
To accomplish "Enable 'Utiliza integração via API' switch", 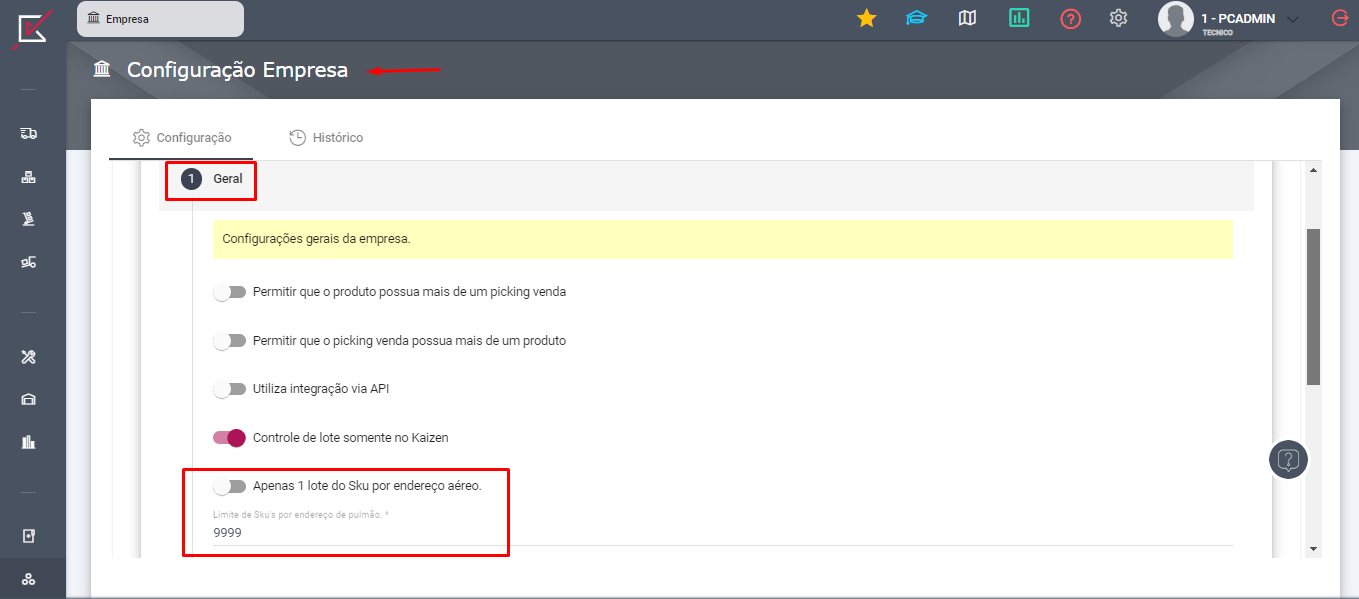I will tap(230, 389).
